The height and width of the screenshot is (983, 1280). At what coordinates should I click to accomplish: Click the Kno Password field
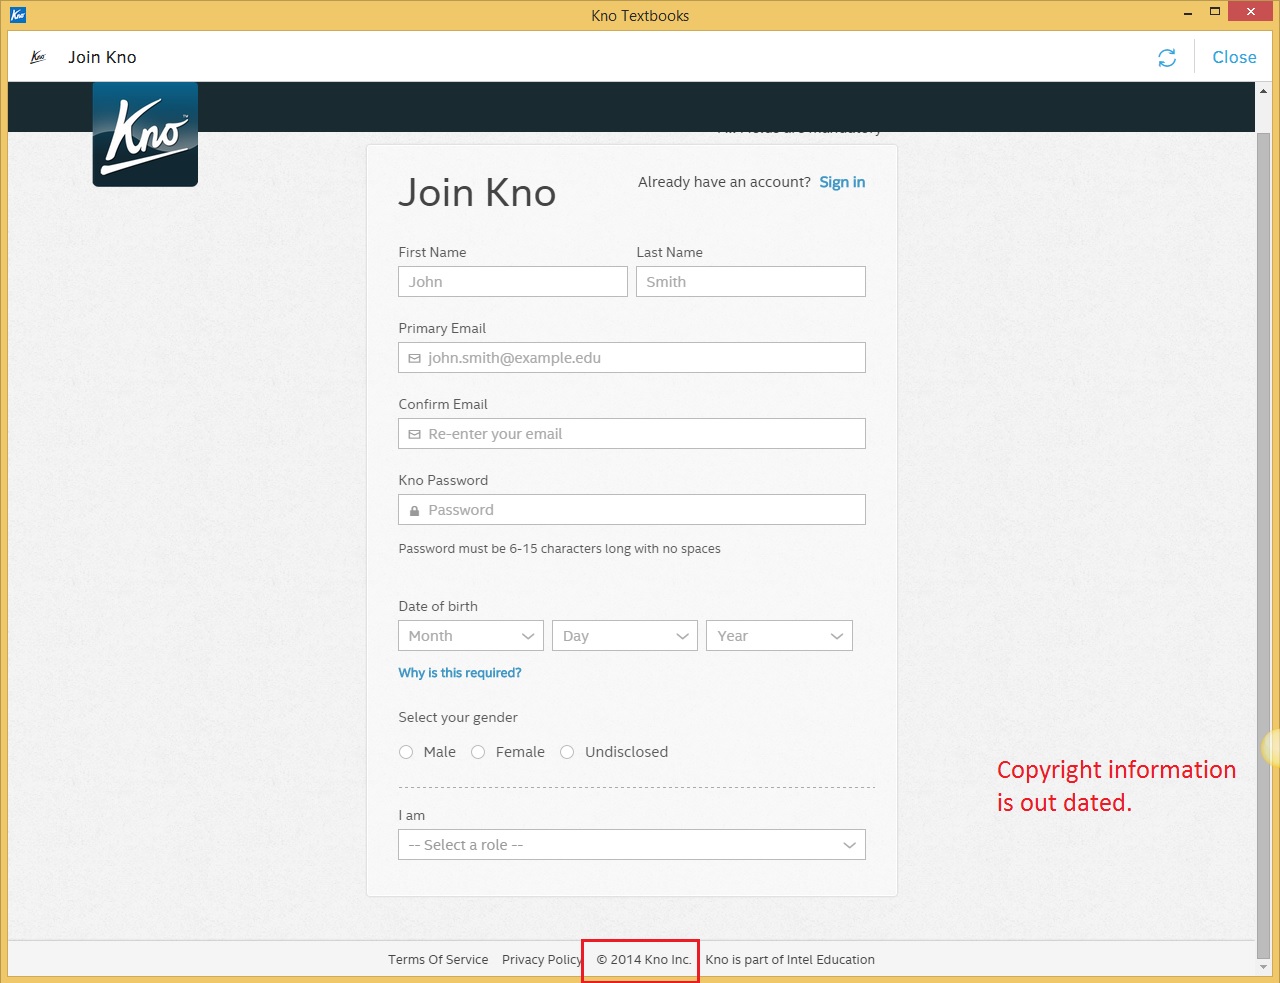pos(632,510)
